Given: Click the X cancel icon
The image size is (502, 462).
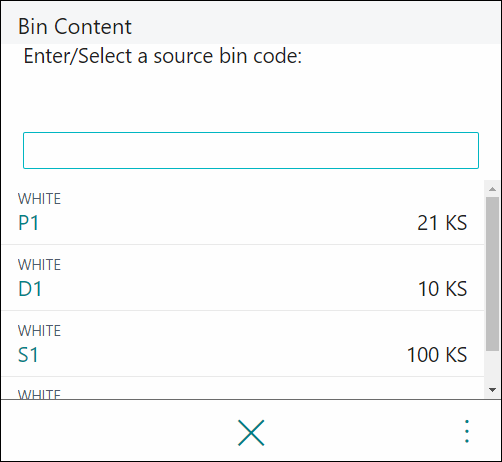Looking at the screenshot, I should (251, 433).
